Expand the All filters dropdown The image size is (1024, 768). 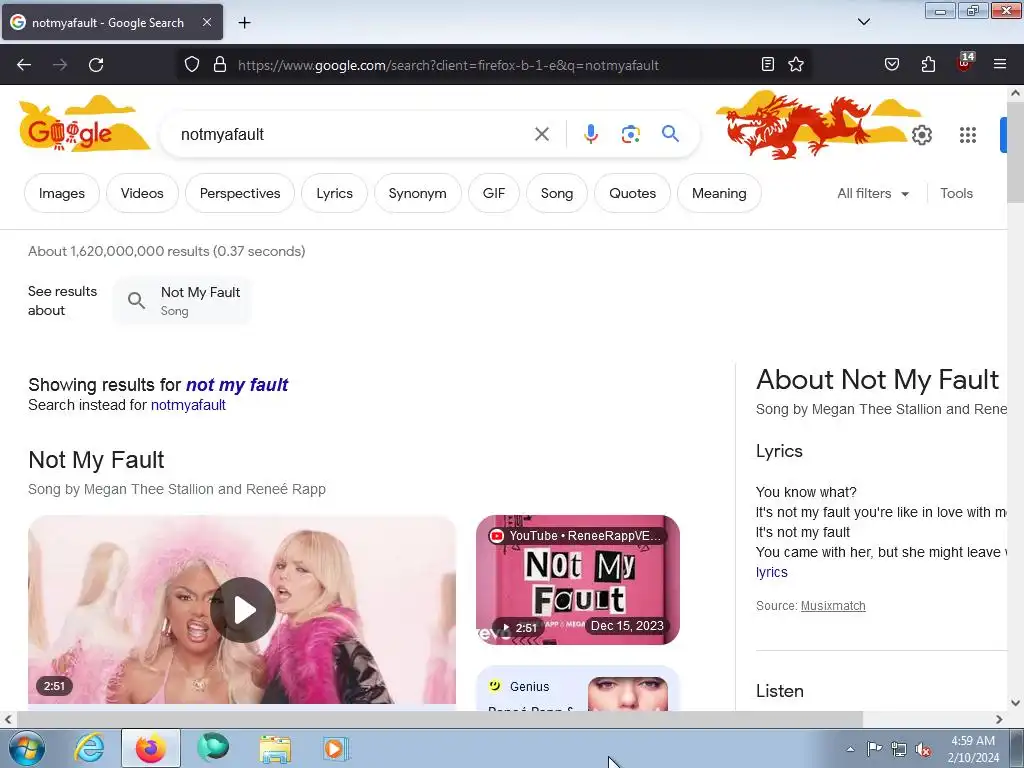873,193
